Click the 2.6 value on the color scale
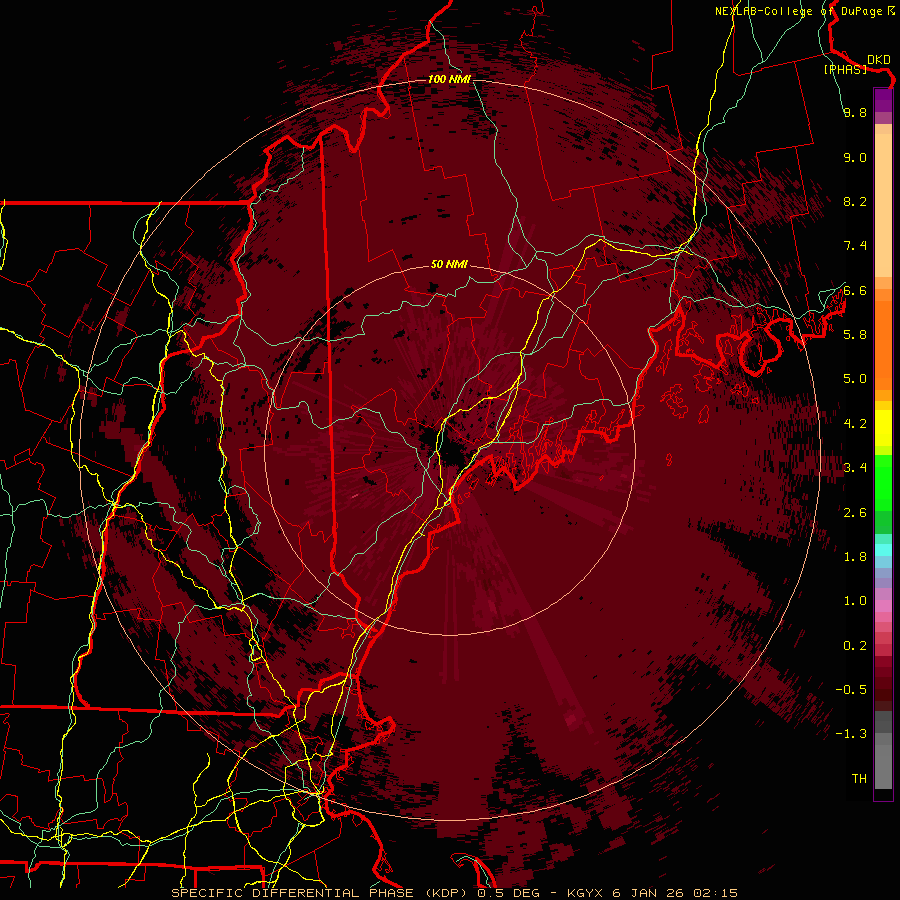 click(855, 512)
